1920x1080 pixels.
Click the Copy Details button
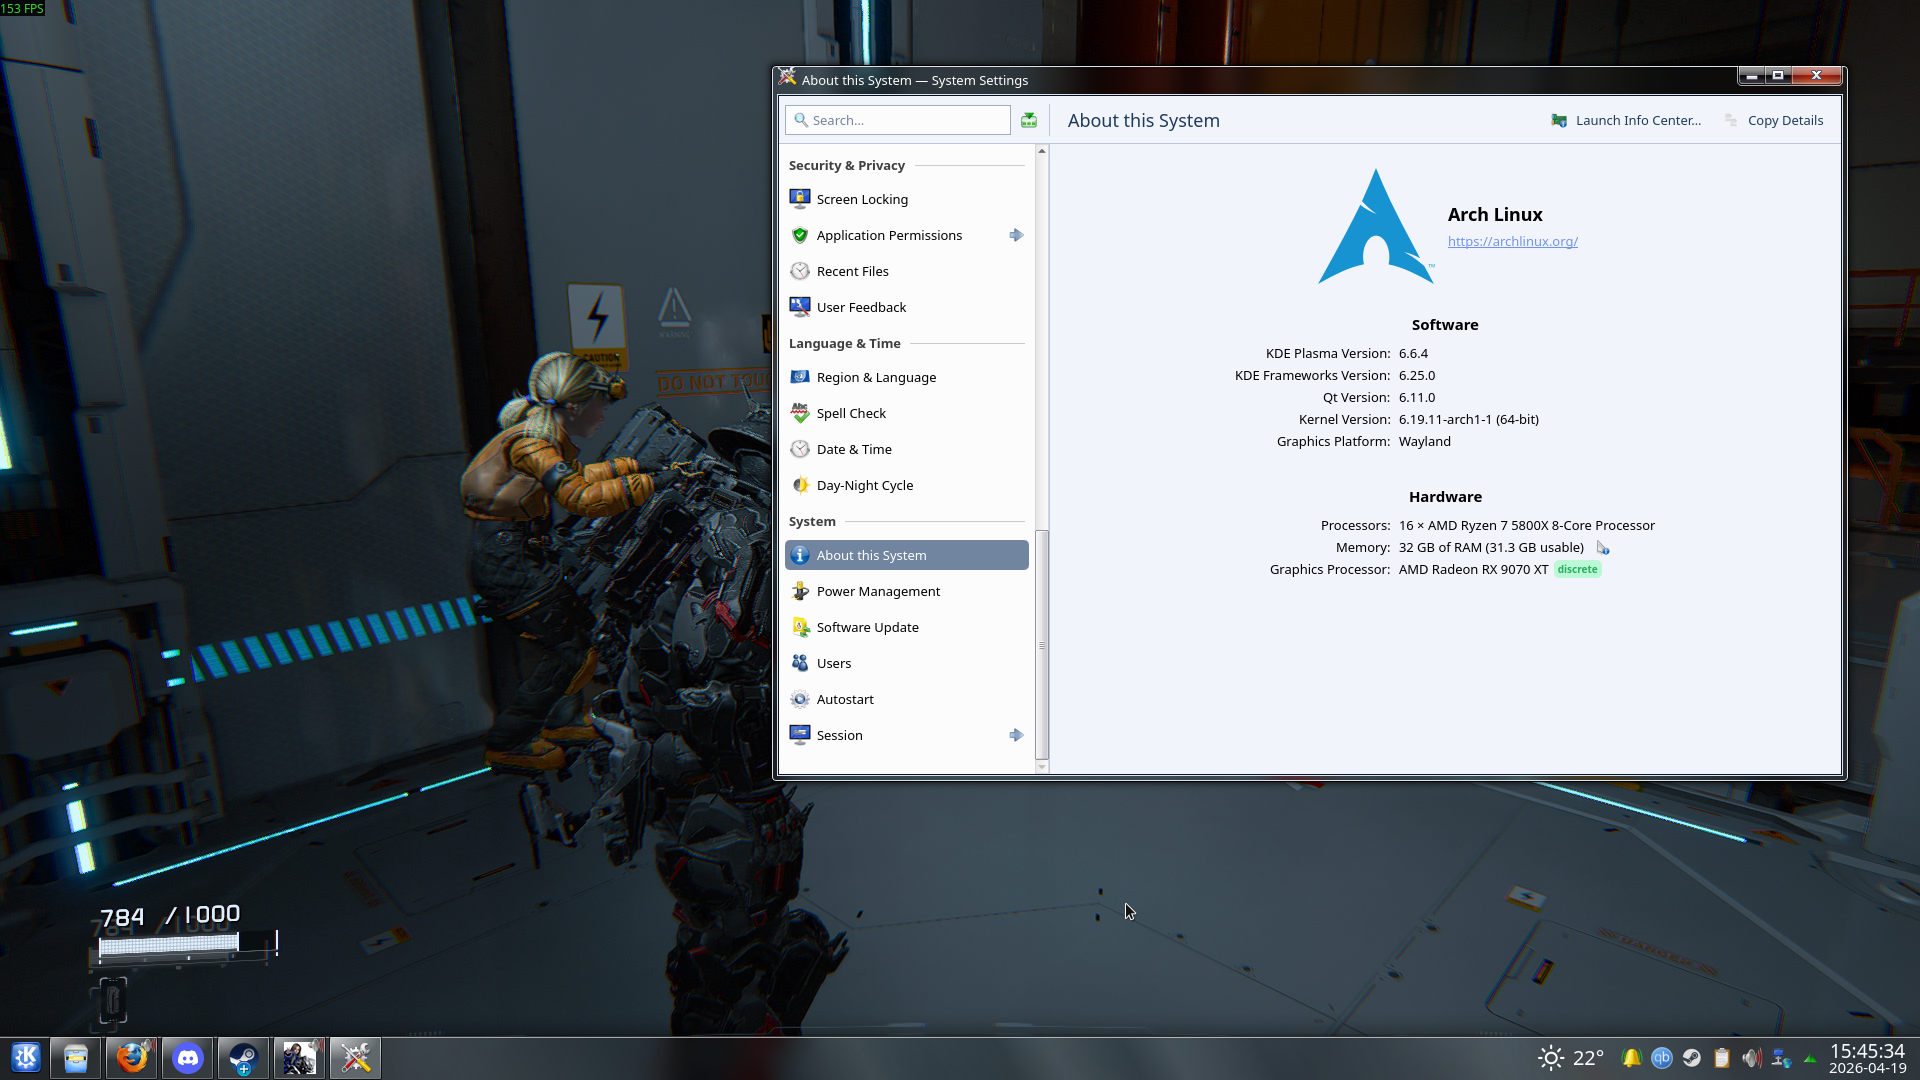1775,120
